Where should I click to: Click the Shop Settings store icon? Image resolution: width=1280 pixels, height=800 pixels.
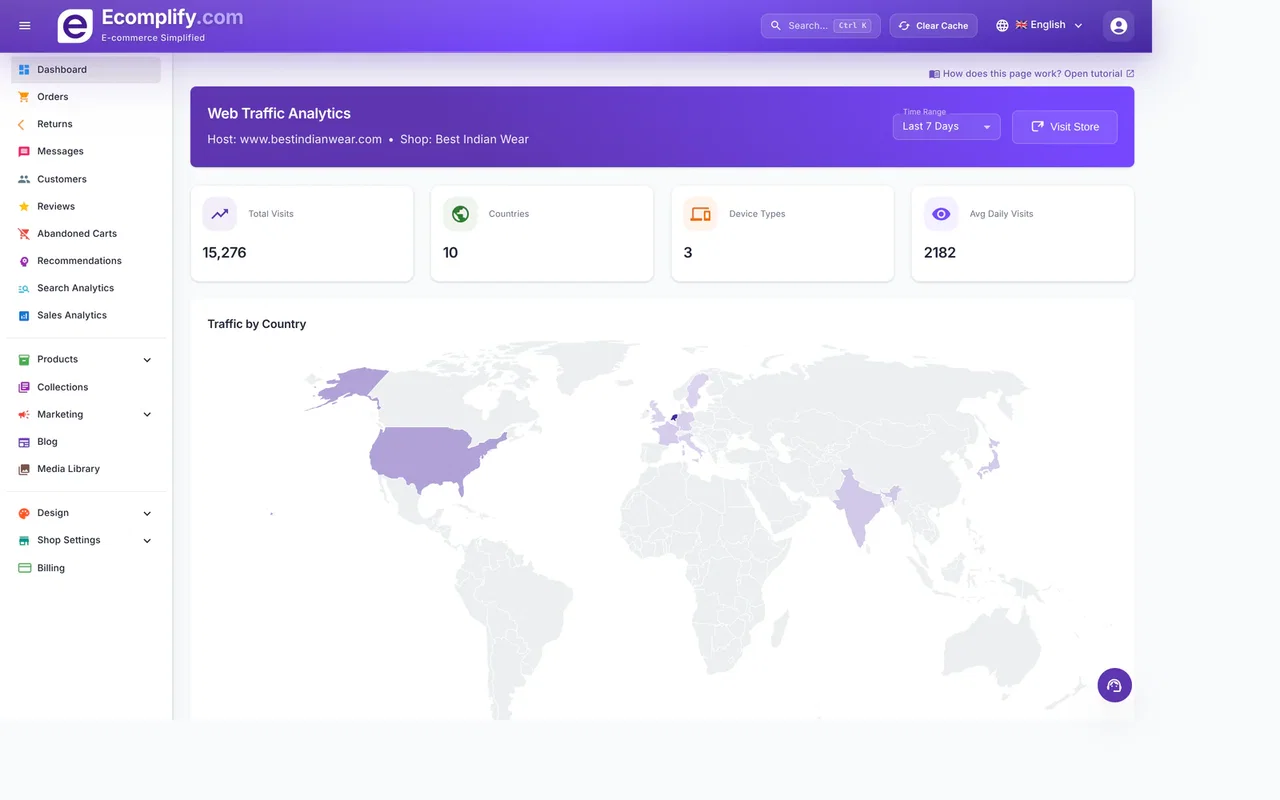pos(24,541)
